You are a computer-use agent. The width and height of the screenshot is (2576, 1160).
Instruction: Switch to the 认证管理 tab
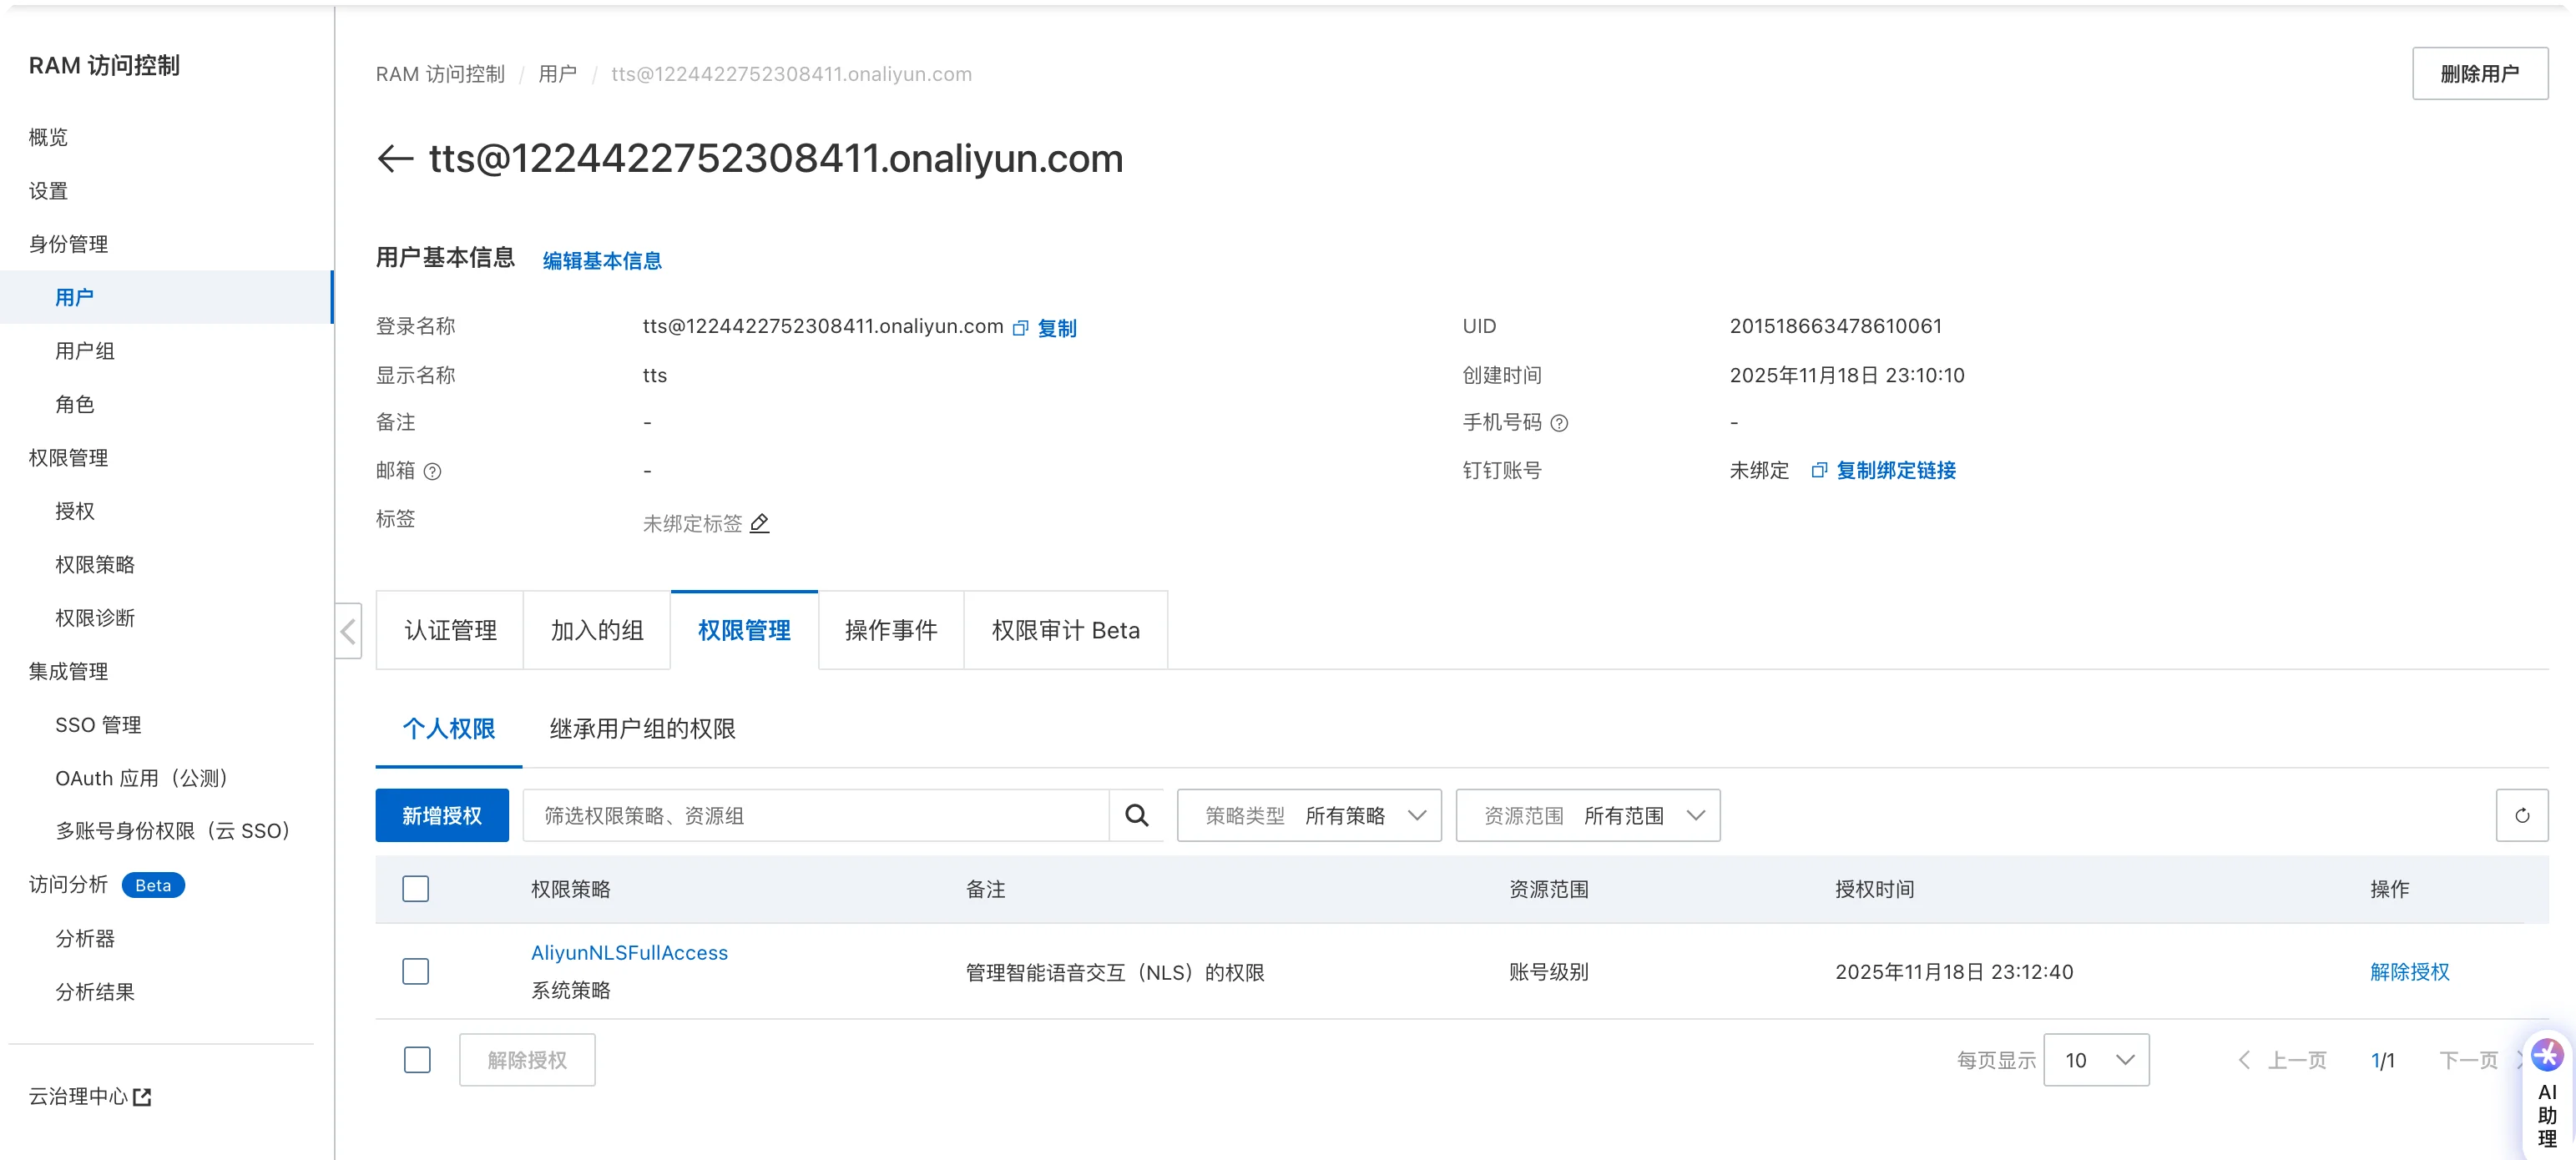(x=450, y=630)
